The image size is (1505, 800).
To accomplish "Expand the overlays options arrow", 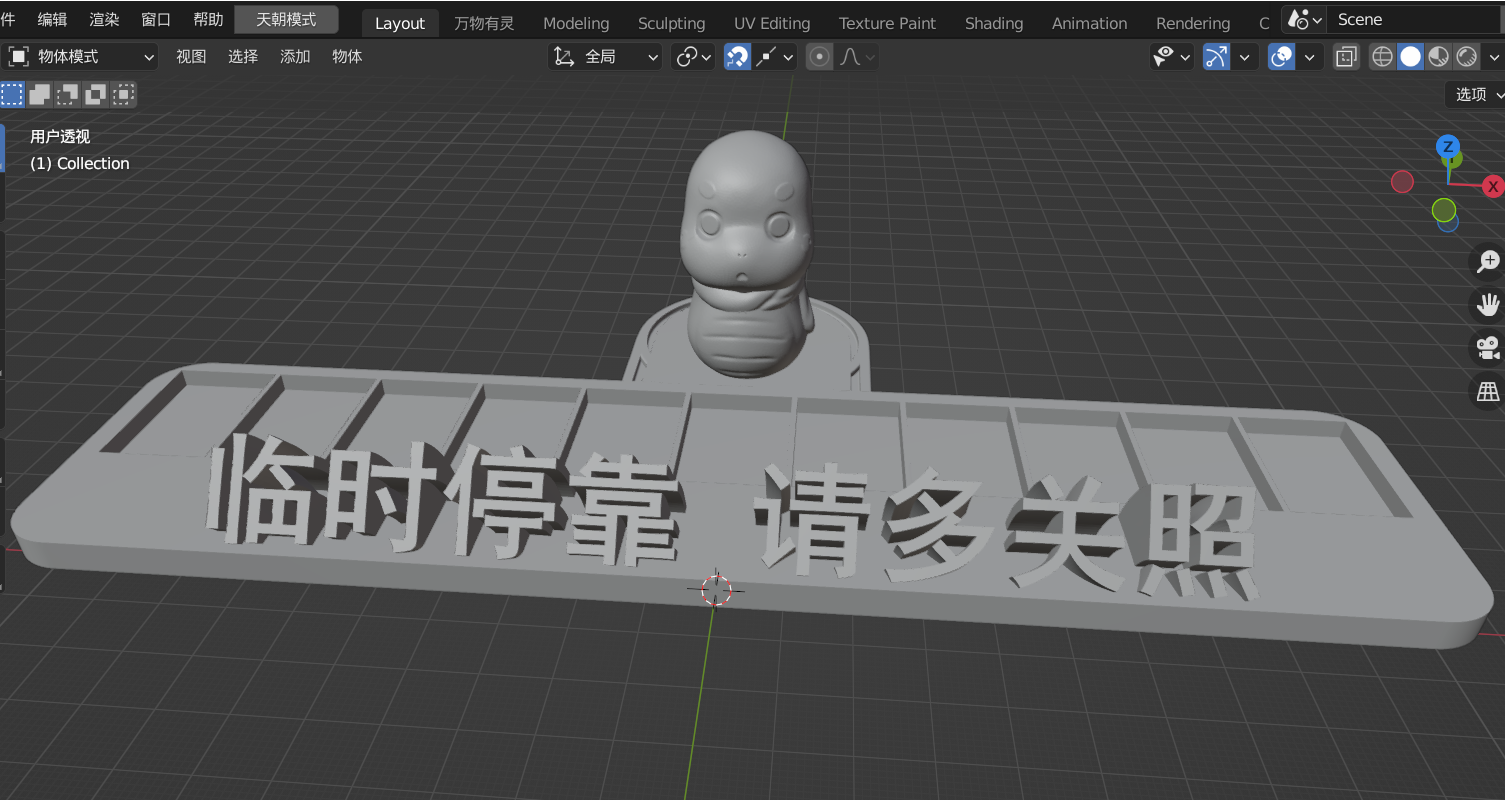I will coord(1310,57).
